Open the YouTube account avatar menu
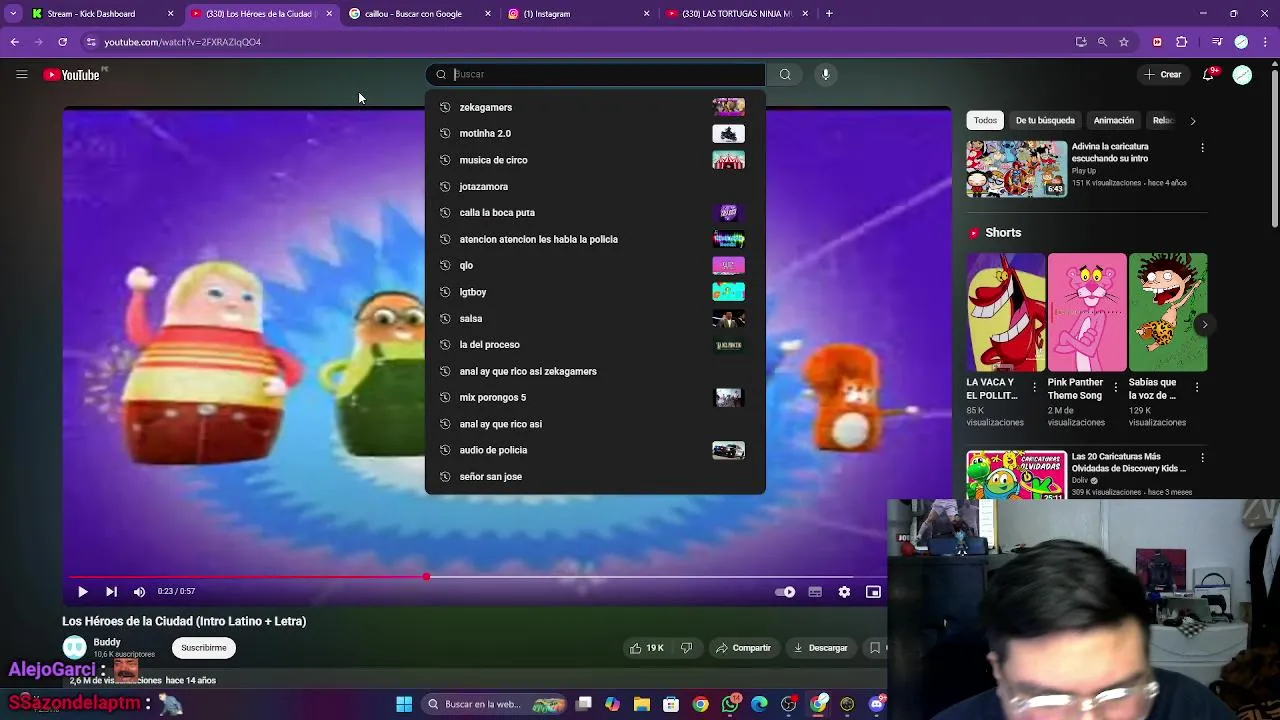The height and width of the screenshot is (720, 1280). (x=1242, y=75)
